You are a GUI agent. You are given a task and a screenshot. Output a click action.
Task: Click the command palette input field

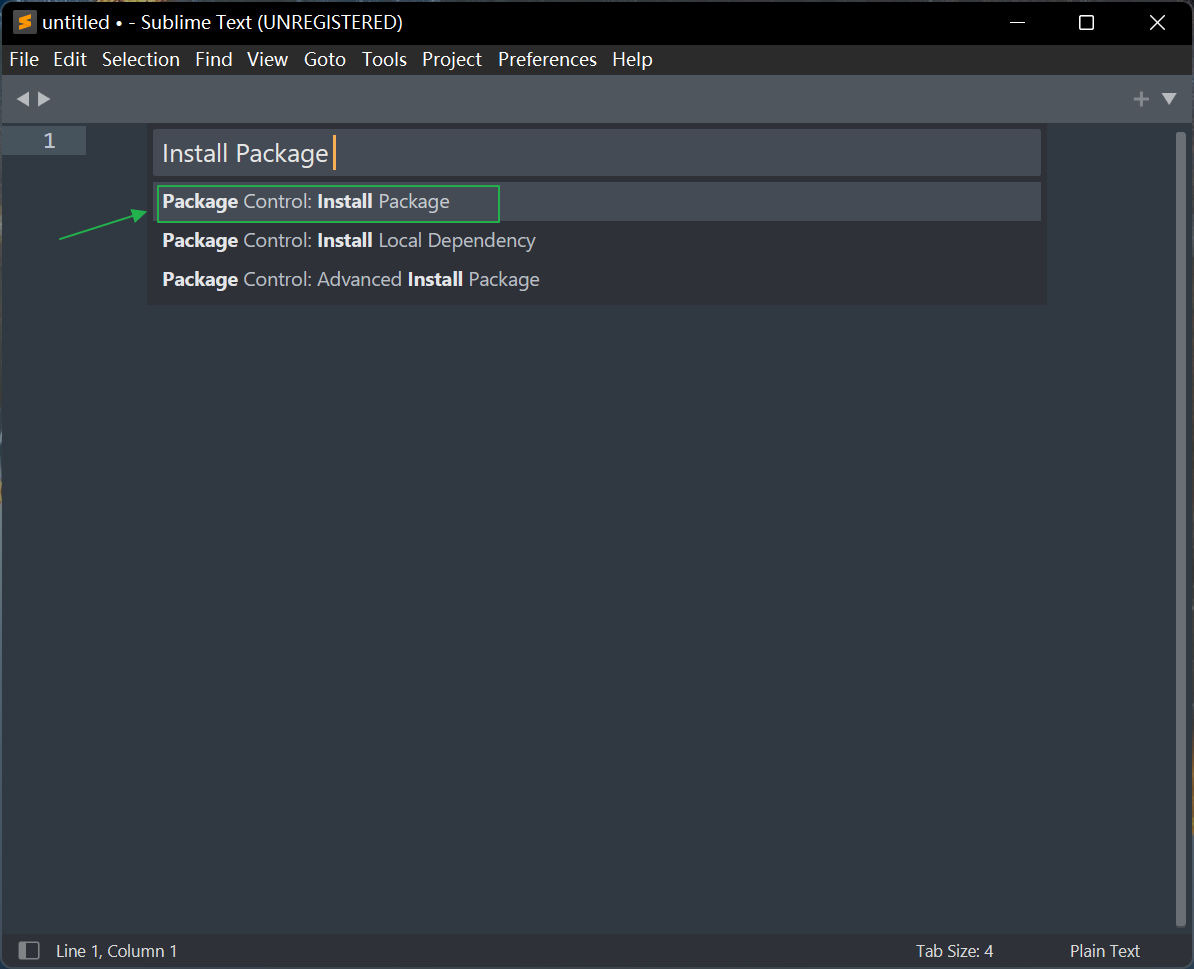(597, 153)
